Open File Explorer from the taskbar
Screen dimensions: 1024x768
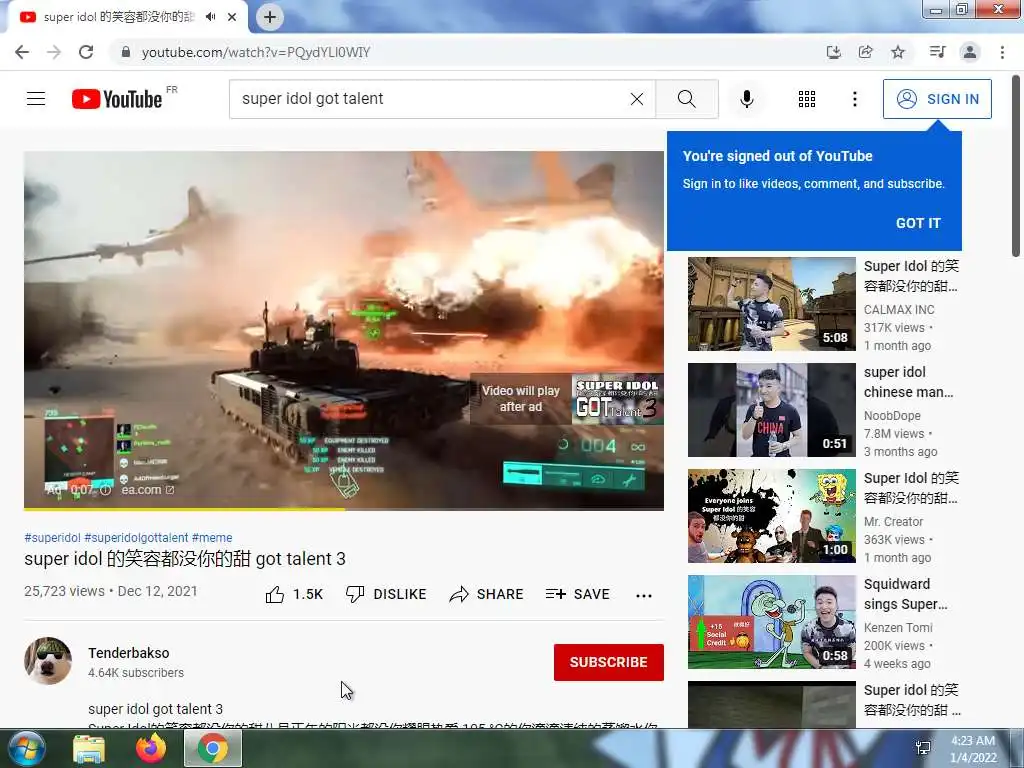tap(89, 748)
